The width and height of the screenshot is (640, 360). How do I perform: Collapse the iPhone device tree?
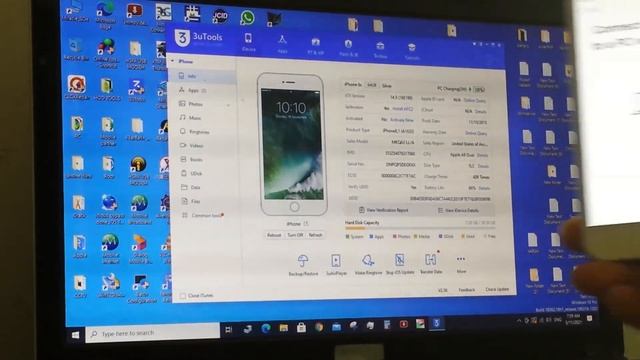(x=173, y=61)
